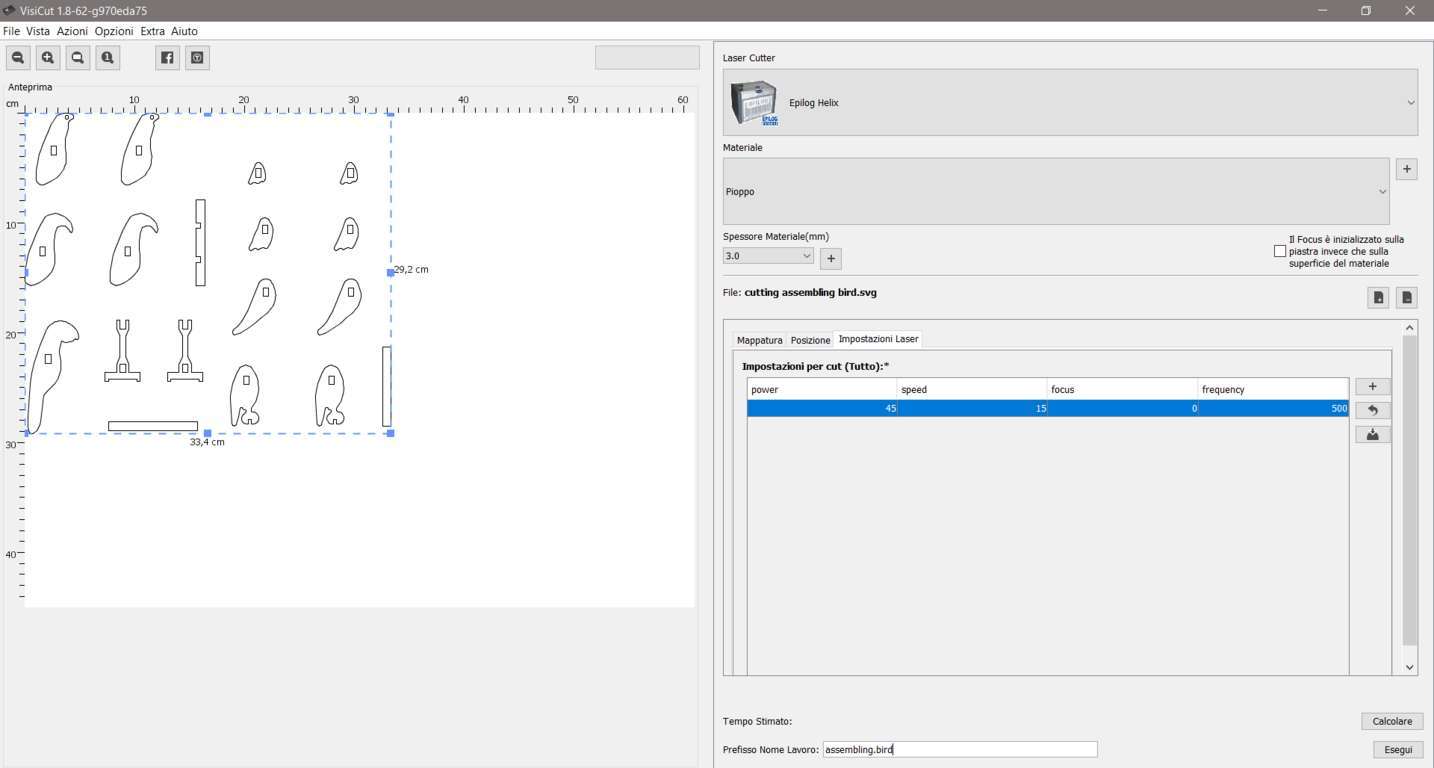Open the Aiuto menu

click(x=184, y=31)
